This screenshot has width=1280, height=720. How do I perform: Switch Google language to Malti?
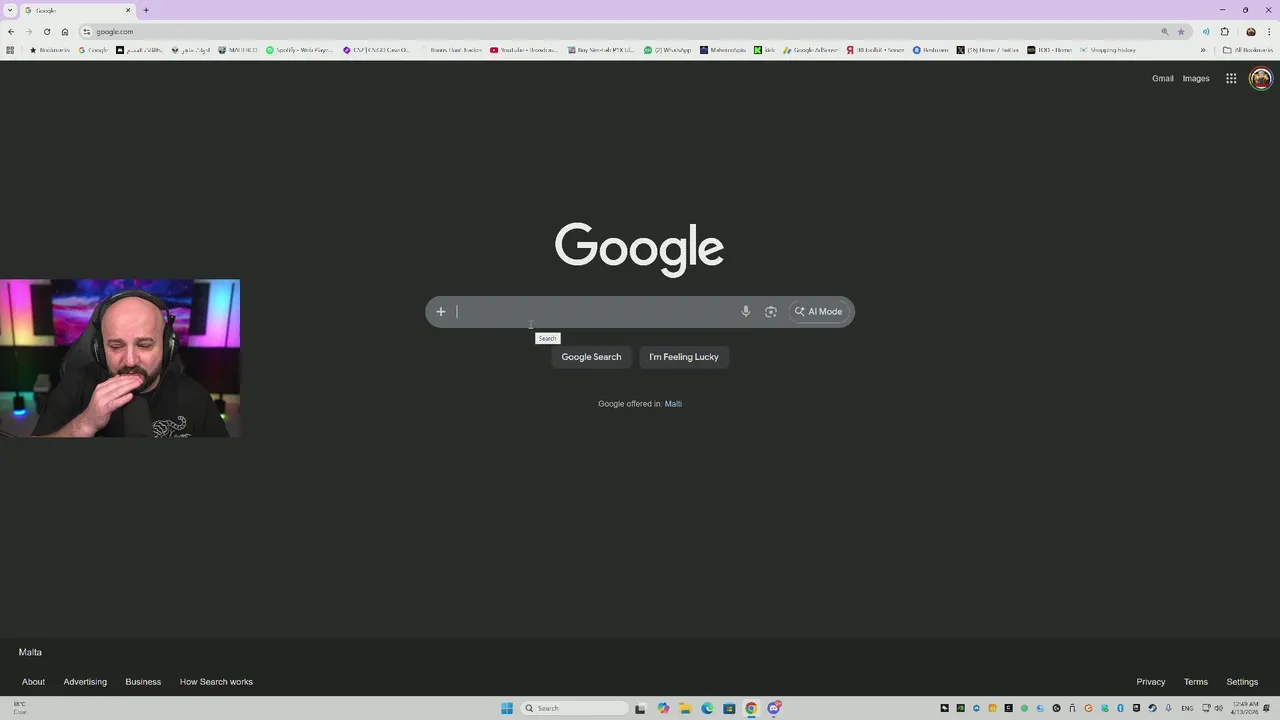673,404
